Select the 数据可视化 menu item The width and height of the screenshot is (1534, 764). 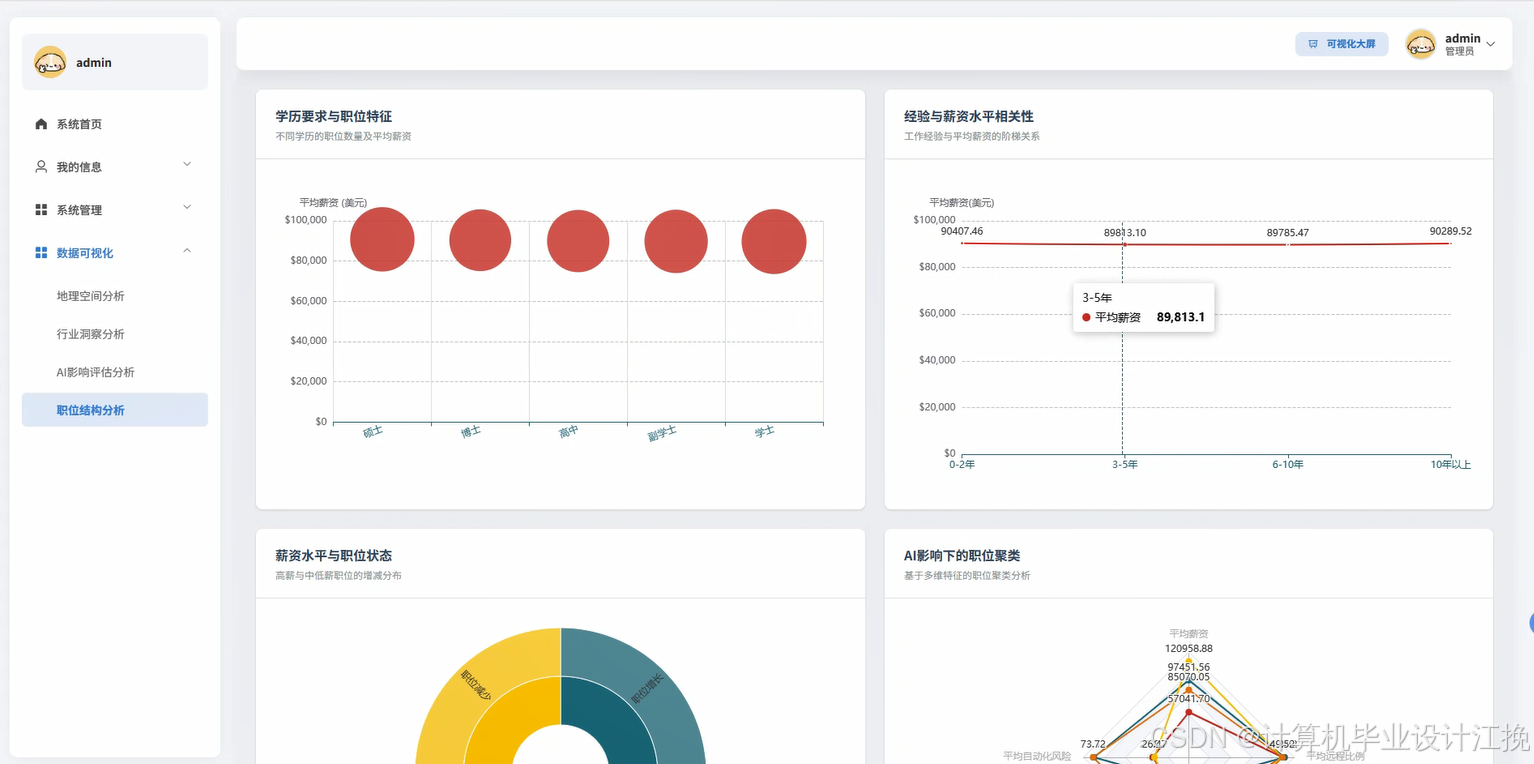pyautogui.click(x=115, y=253)
